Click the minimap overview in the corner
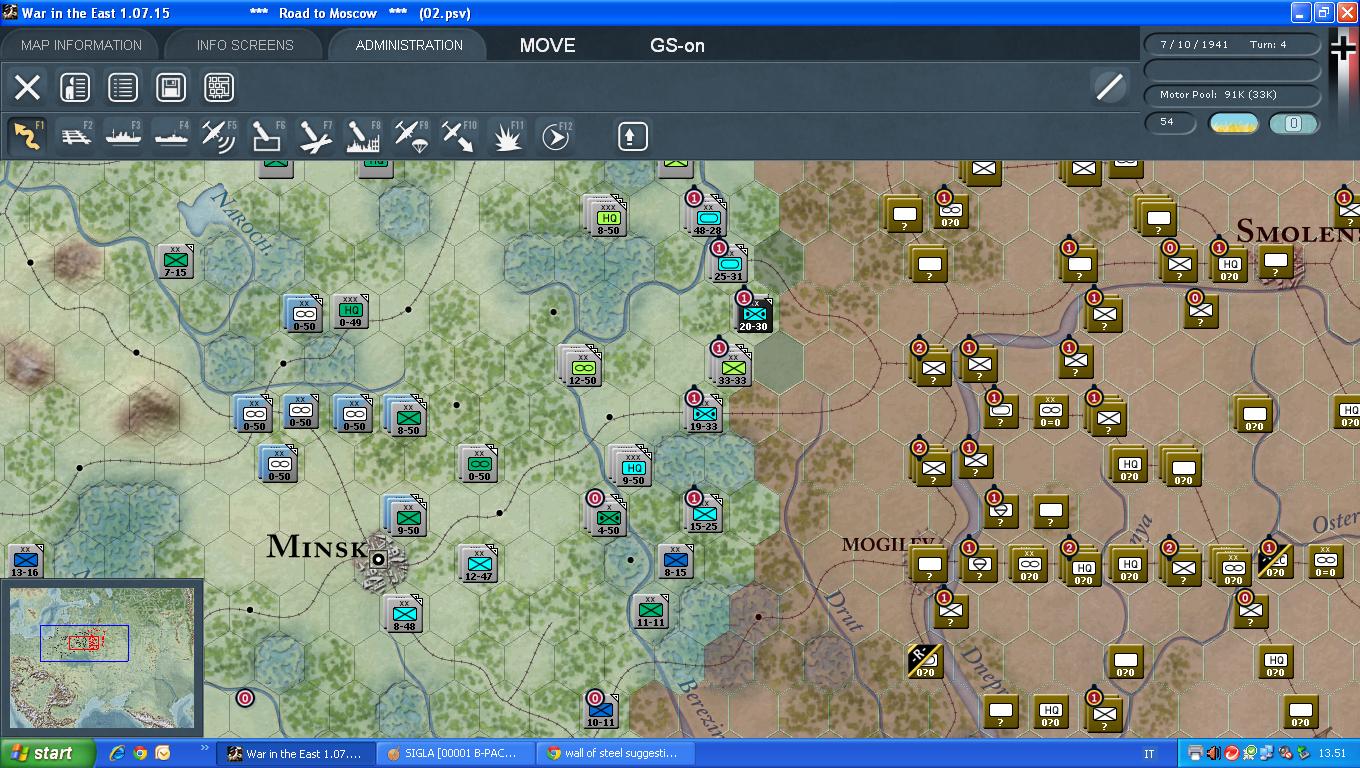 click(x=101, y=657)
